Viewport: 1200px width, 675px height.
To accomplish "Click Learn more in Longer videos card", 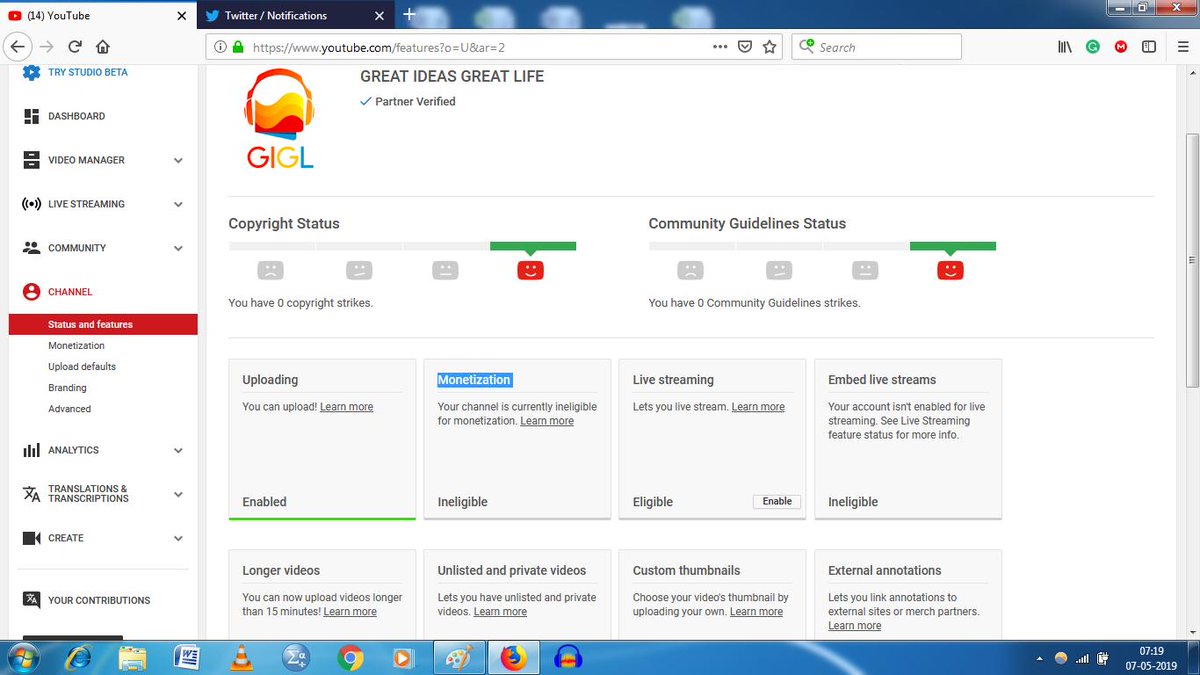I will tap(350, 612).
